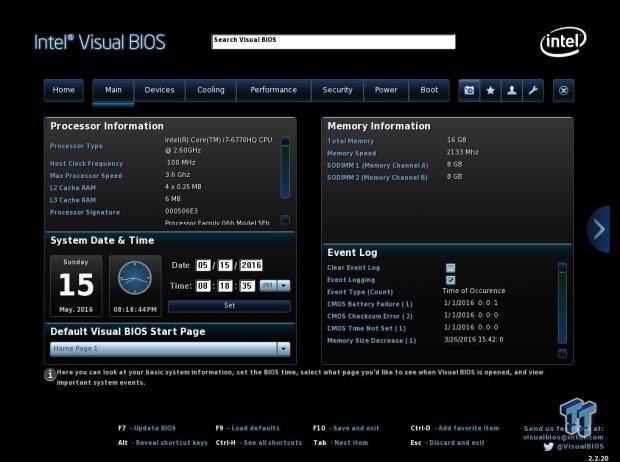Select the CMOS Battery Failure ( 1) entry
Screen dimensions: 620x462
pyautogui.click(x=370, y=304)
